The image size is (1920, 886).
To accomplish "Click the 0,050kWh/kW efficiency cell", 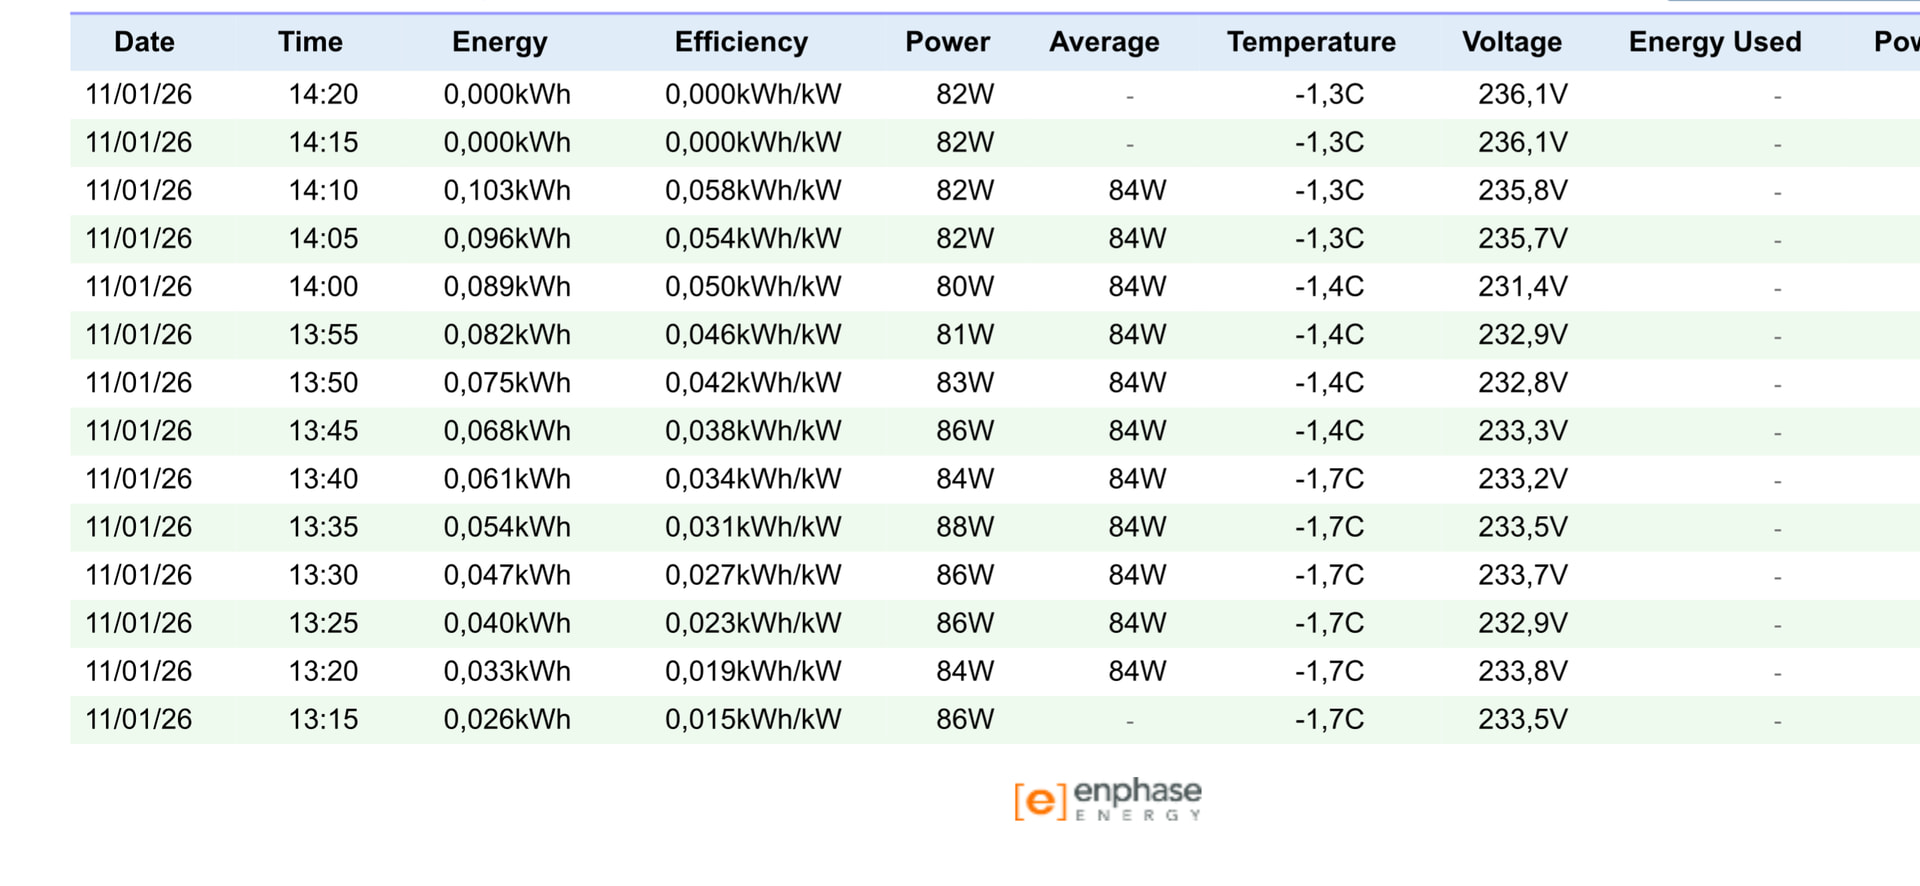I will [x=753, y=287].
